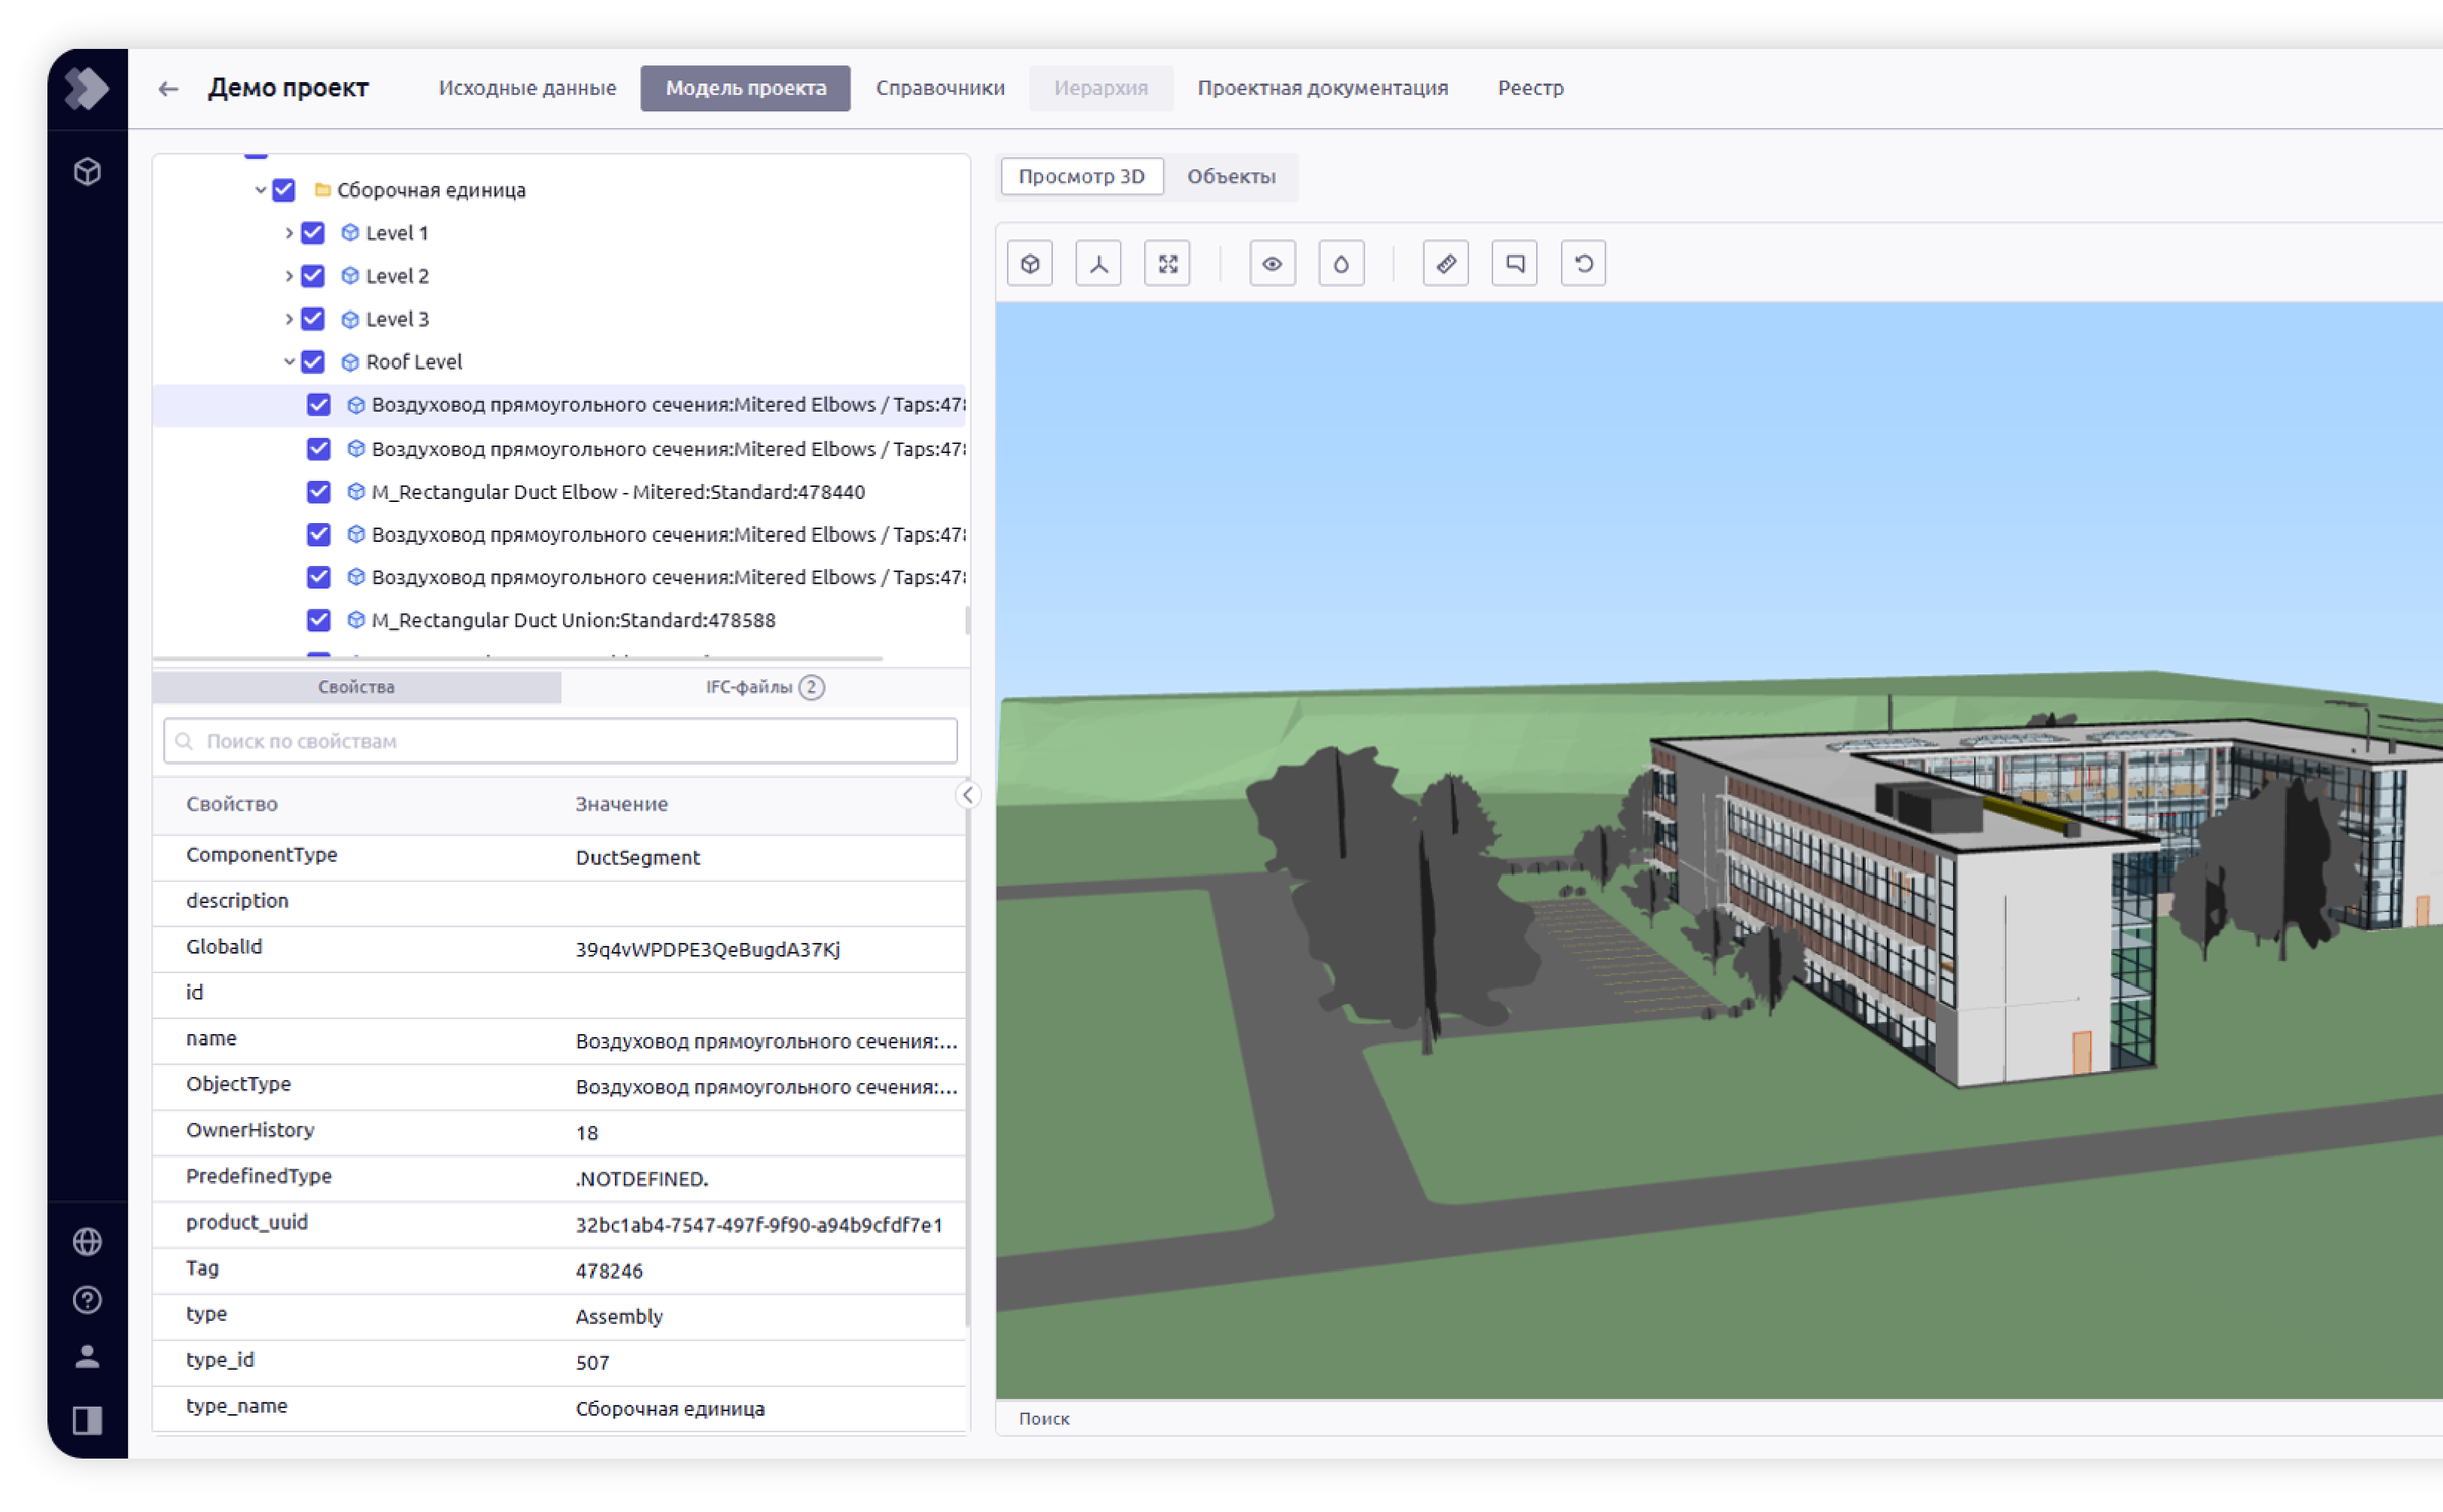
Task: Click the cube icon beside Roof Level
Action: (350, 362)
